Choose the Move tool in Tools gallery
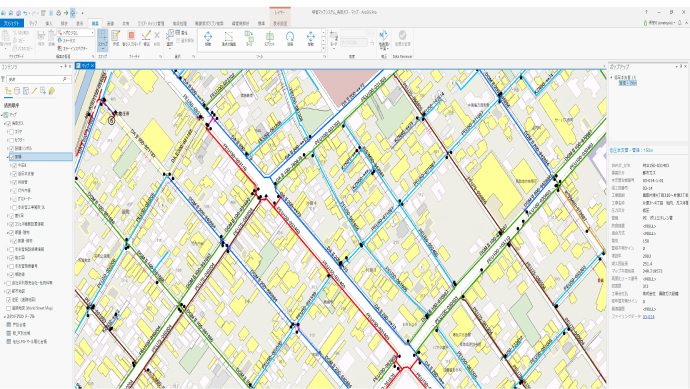 click(208, 38)
